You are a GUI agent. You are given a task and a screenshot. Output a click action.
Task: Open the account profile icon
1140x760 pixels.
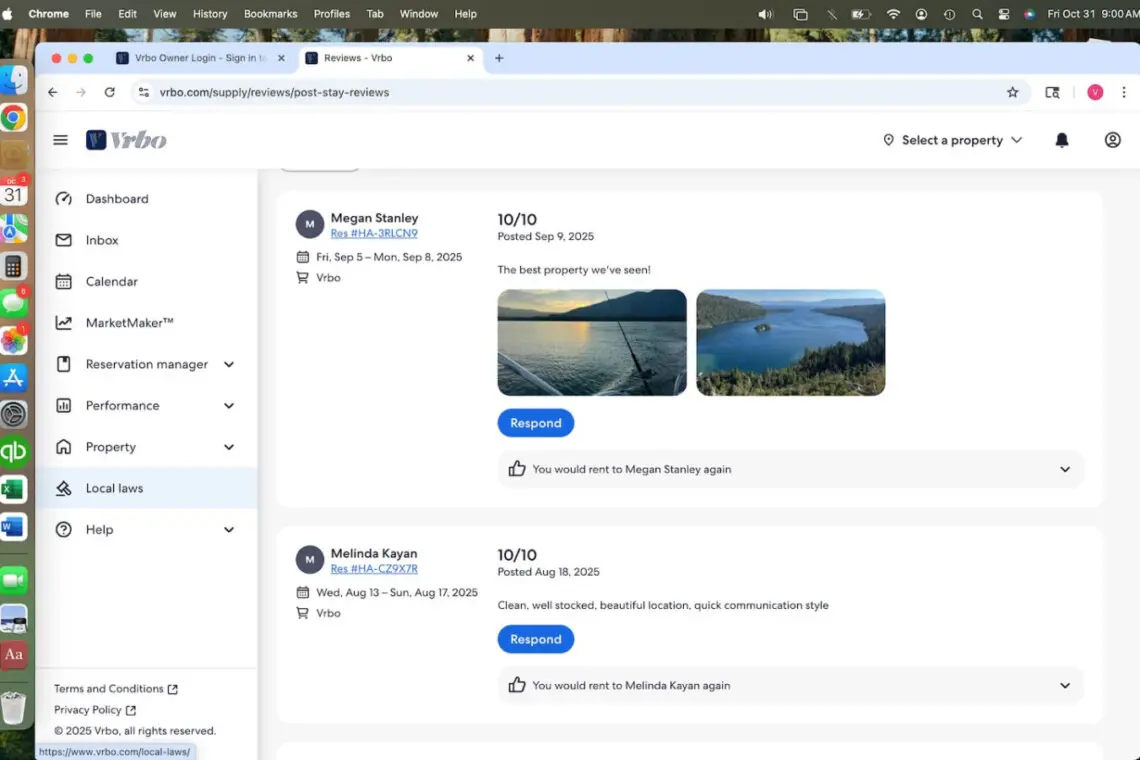1112,140
